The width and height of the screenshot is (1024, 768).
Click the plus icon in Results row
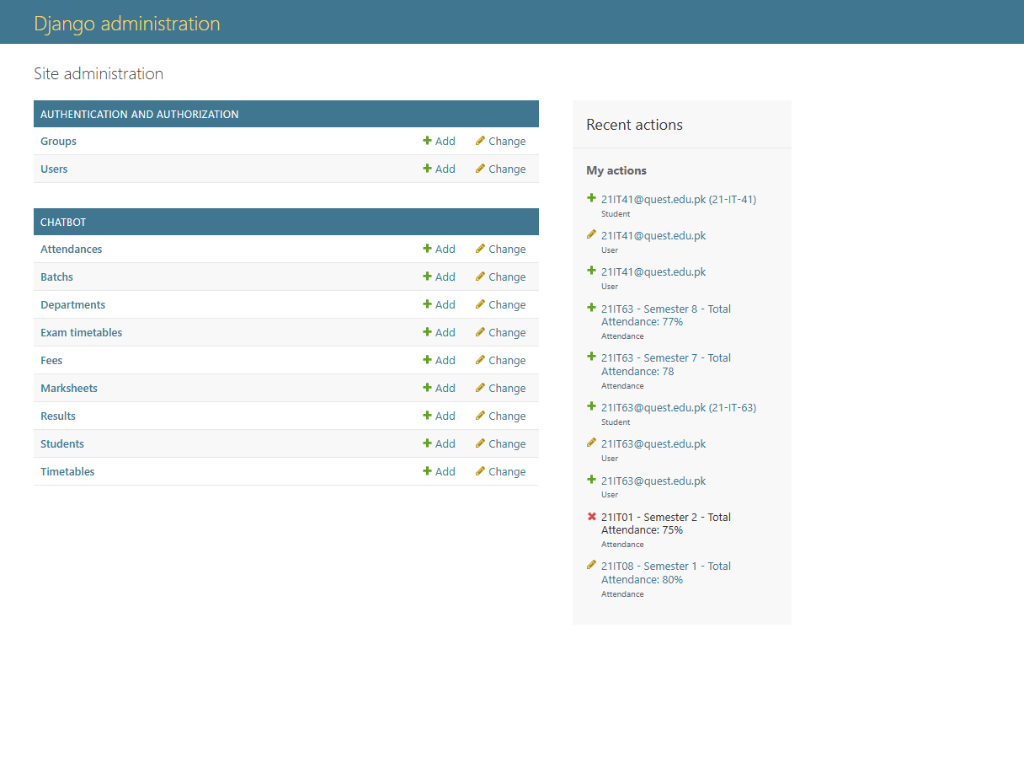428,416
